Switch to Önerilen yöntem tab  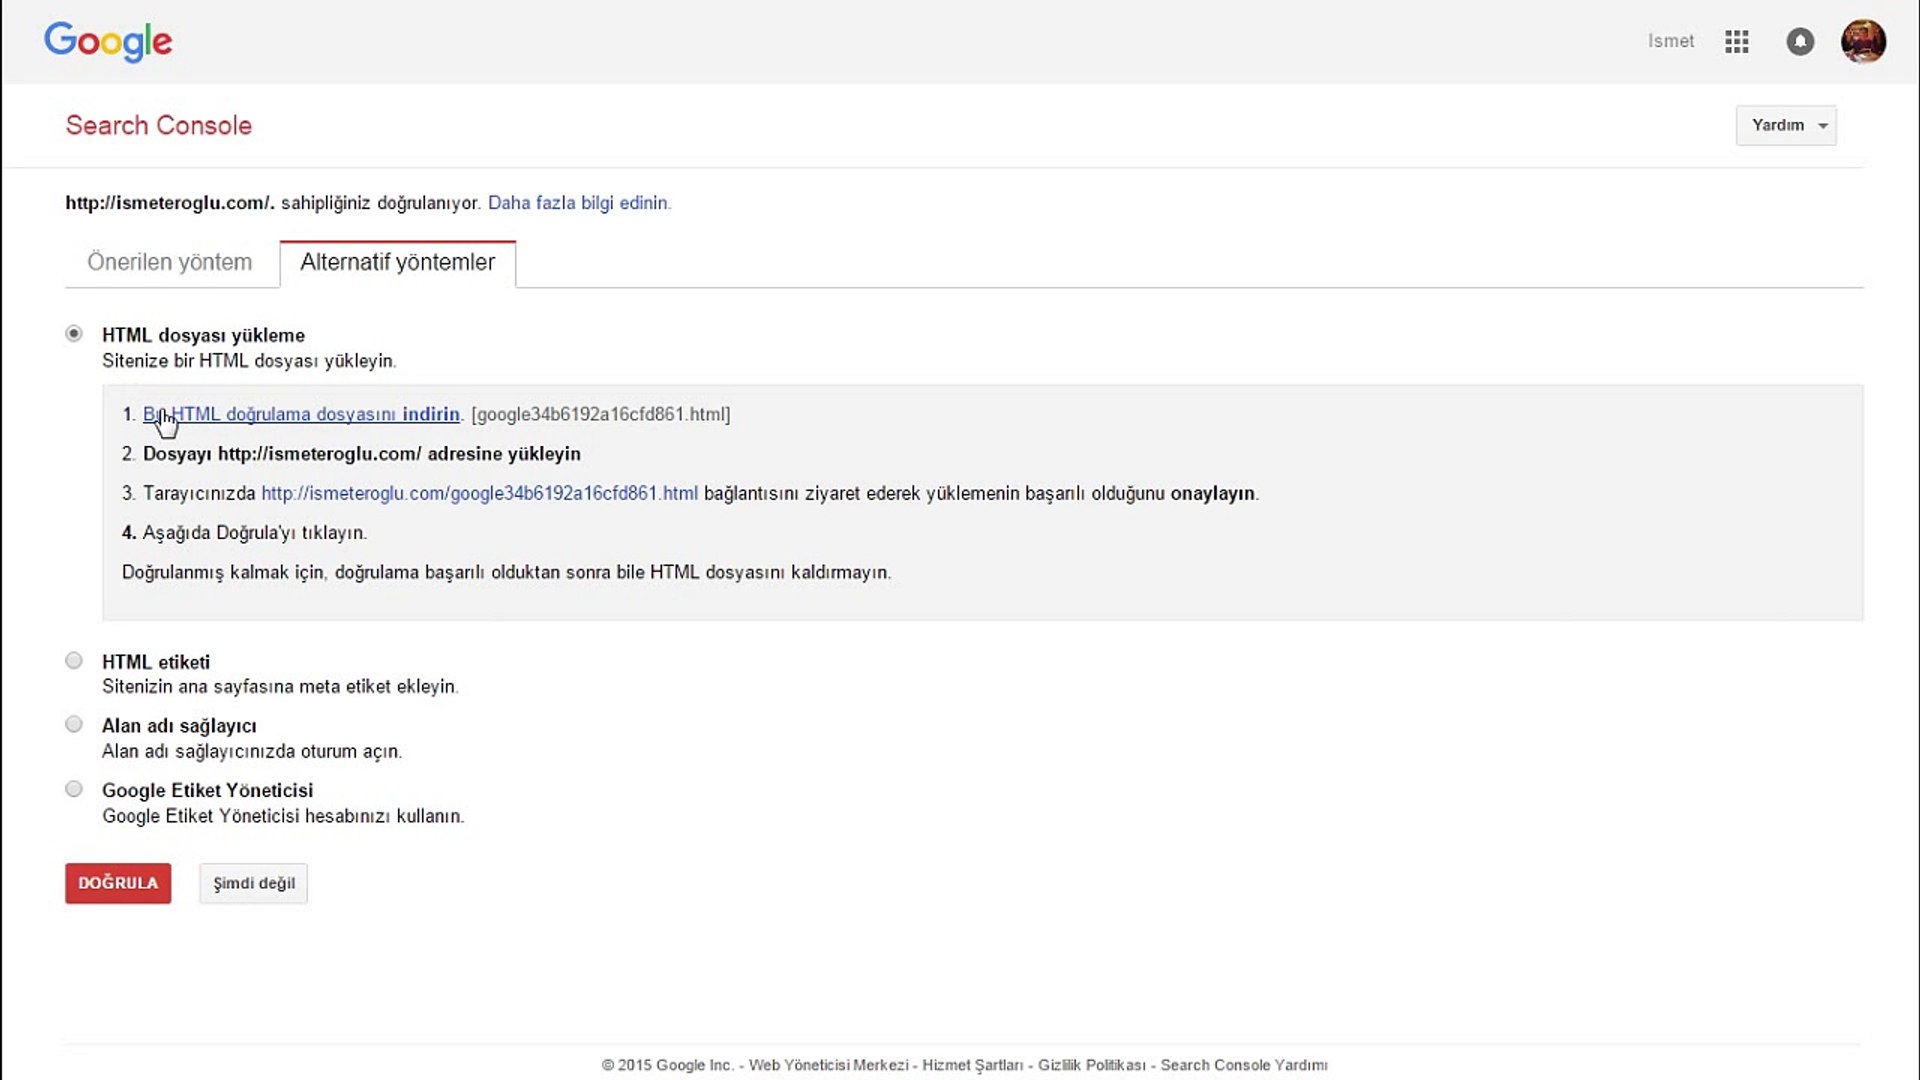point(170,263)
